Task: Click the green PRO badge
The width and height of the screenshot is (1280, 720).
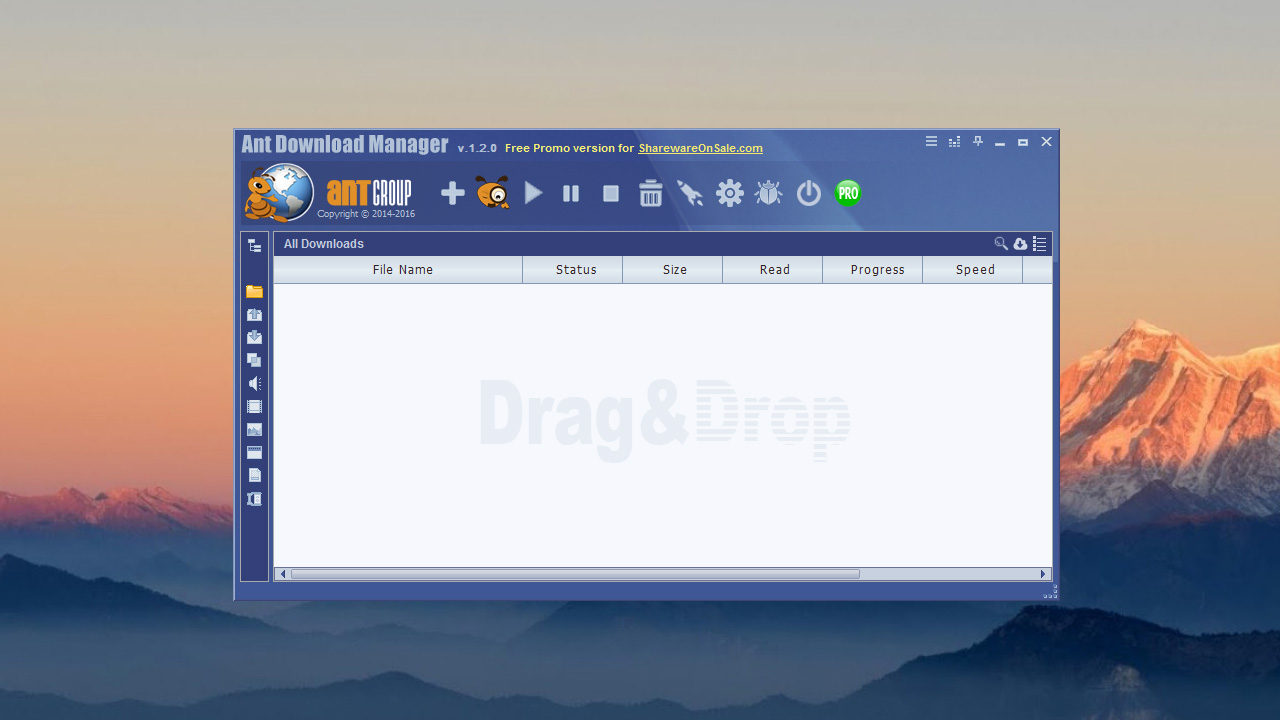Action: pyautogui.click(x=848, y=193)
